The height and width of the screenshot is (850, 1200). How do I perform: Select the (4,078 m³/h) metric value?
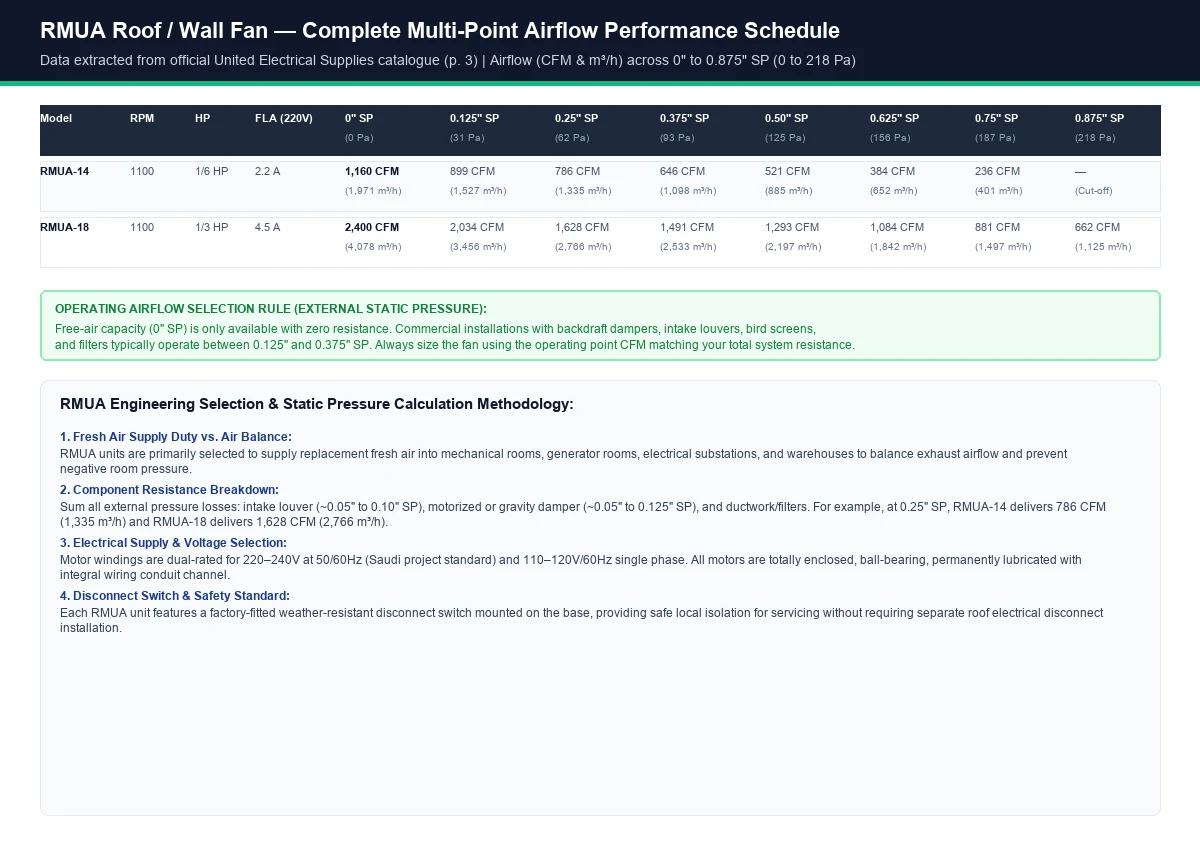[373, 246]
